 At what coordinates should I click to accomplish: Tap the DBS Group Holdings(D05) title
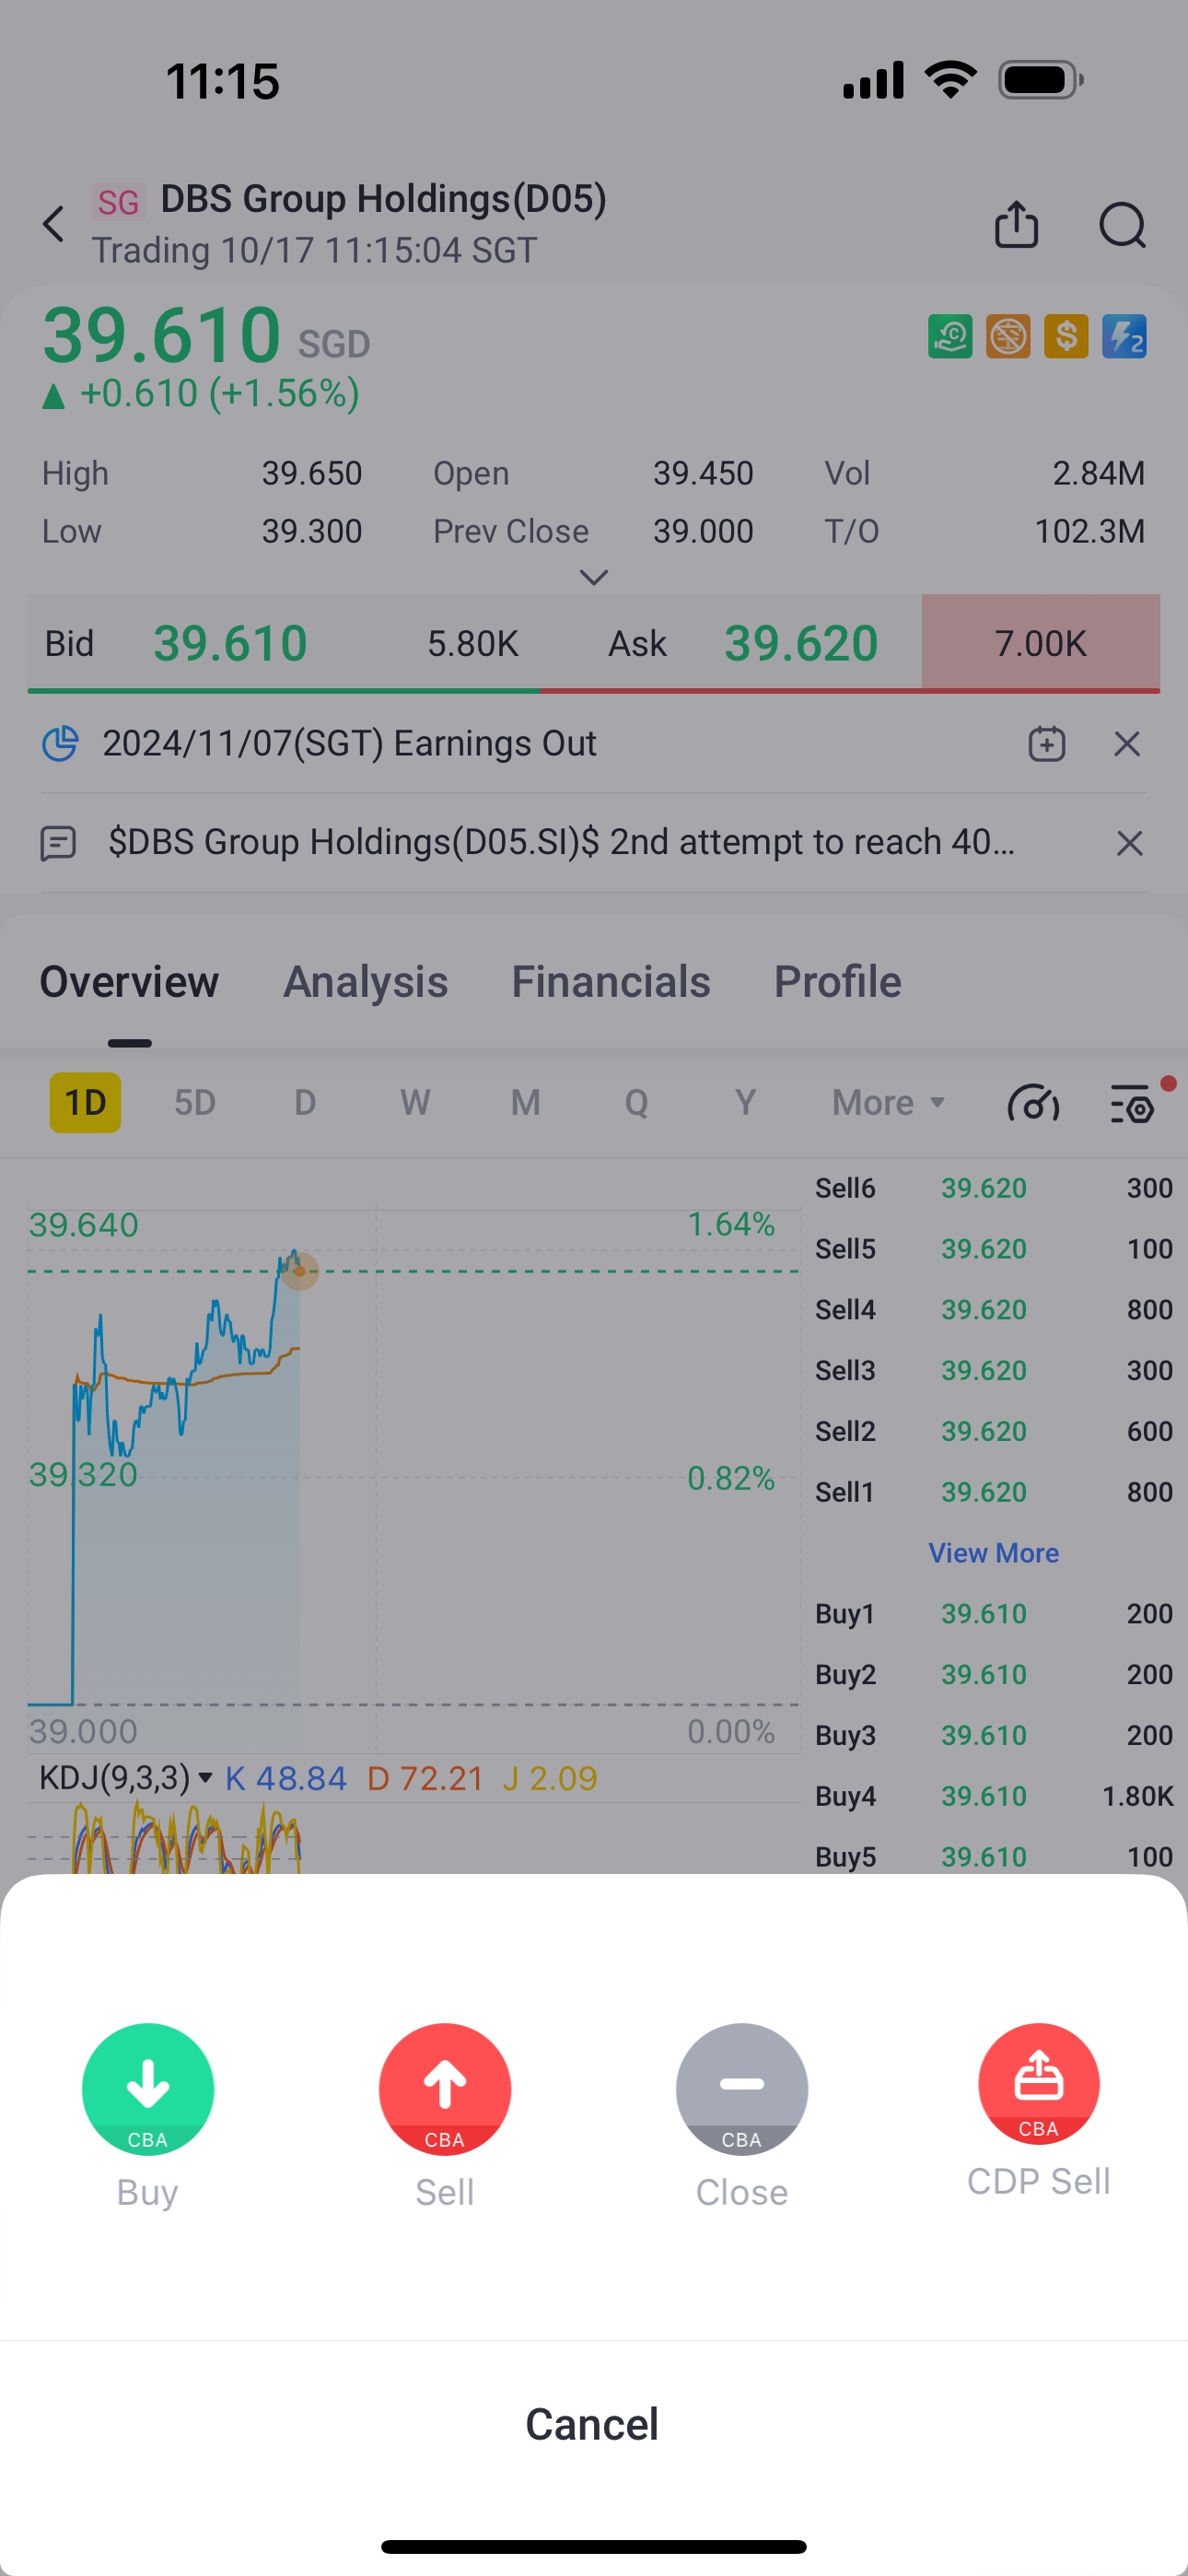383,199
